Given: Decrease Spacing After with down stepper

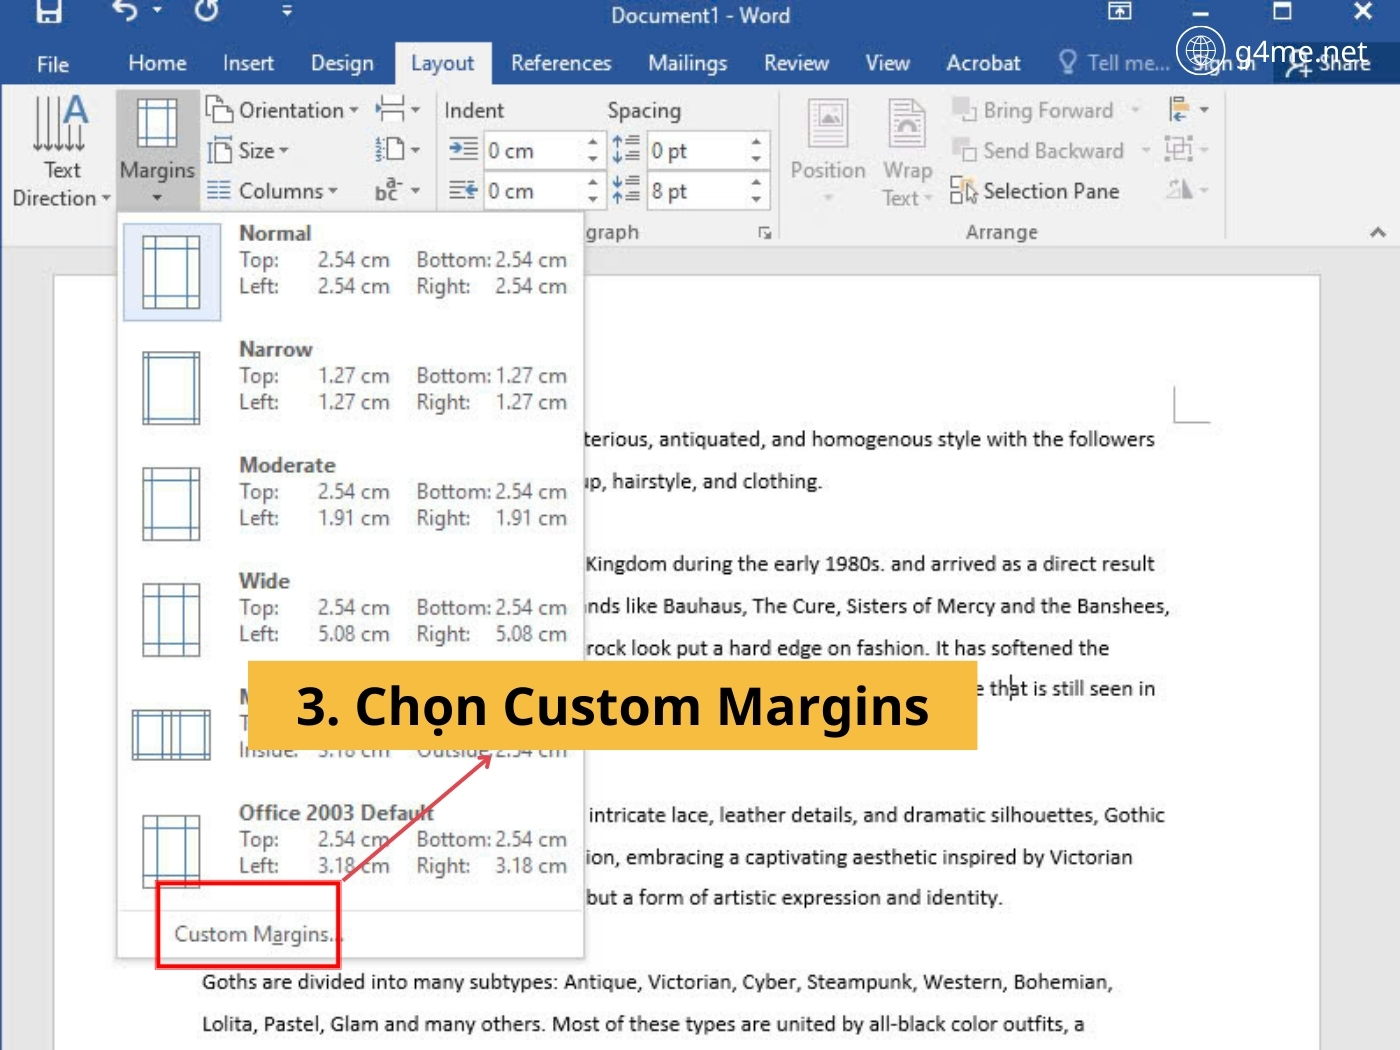Looking at the screenshot, I should (x=756, y=200).
